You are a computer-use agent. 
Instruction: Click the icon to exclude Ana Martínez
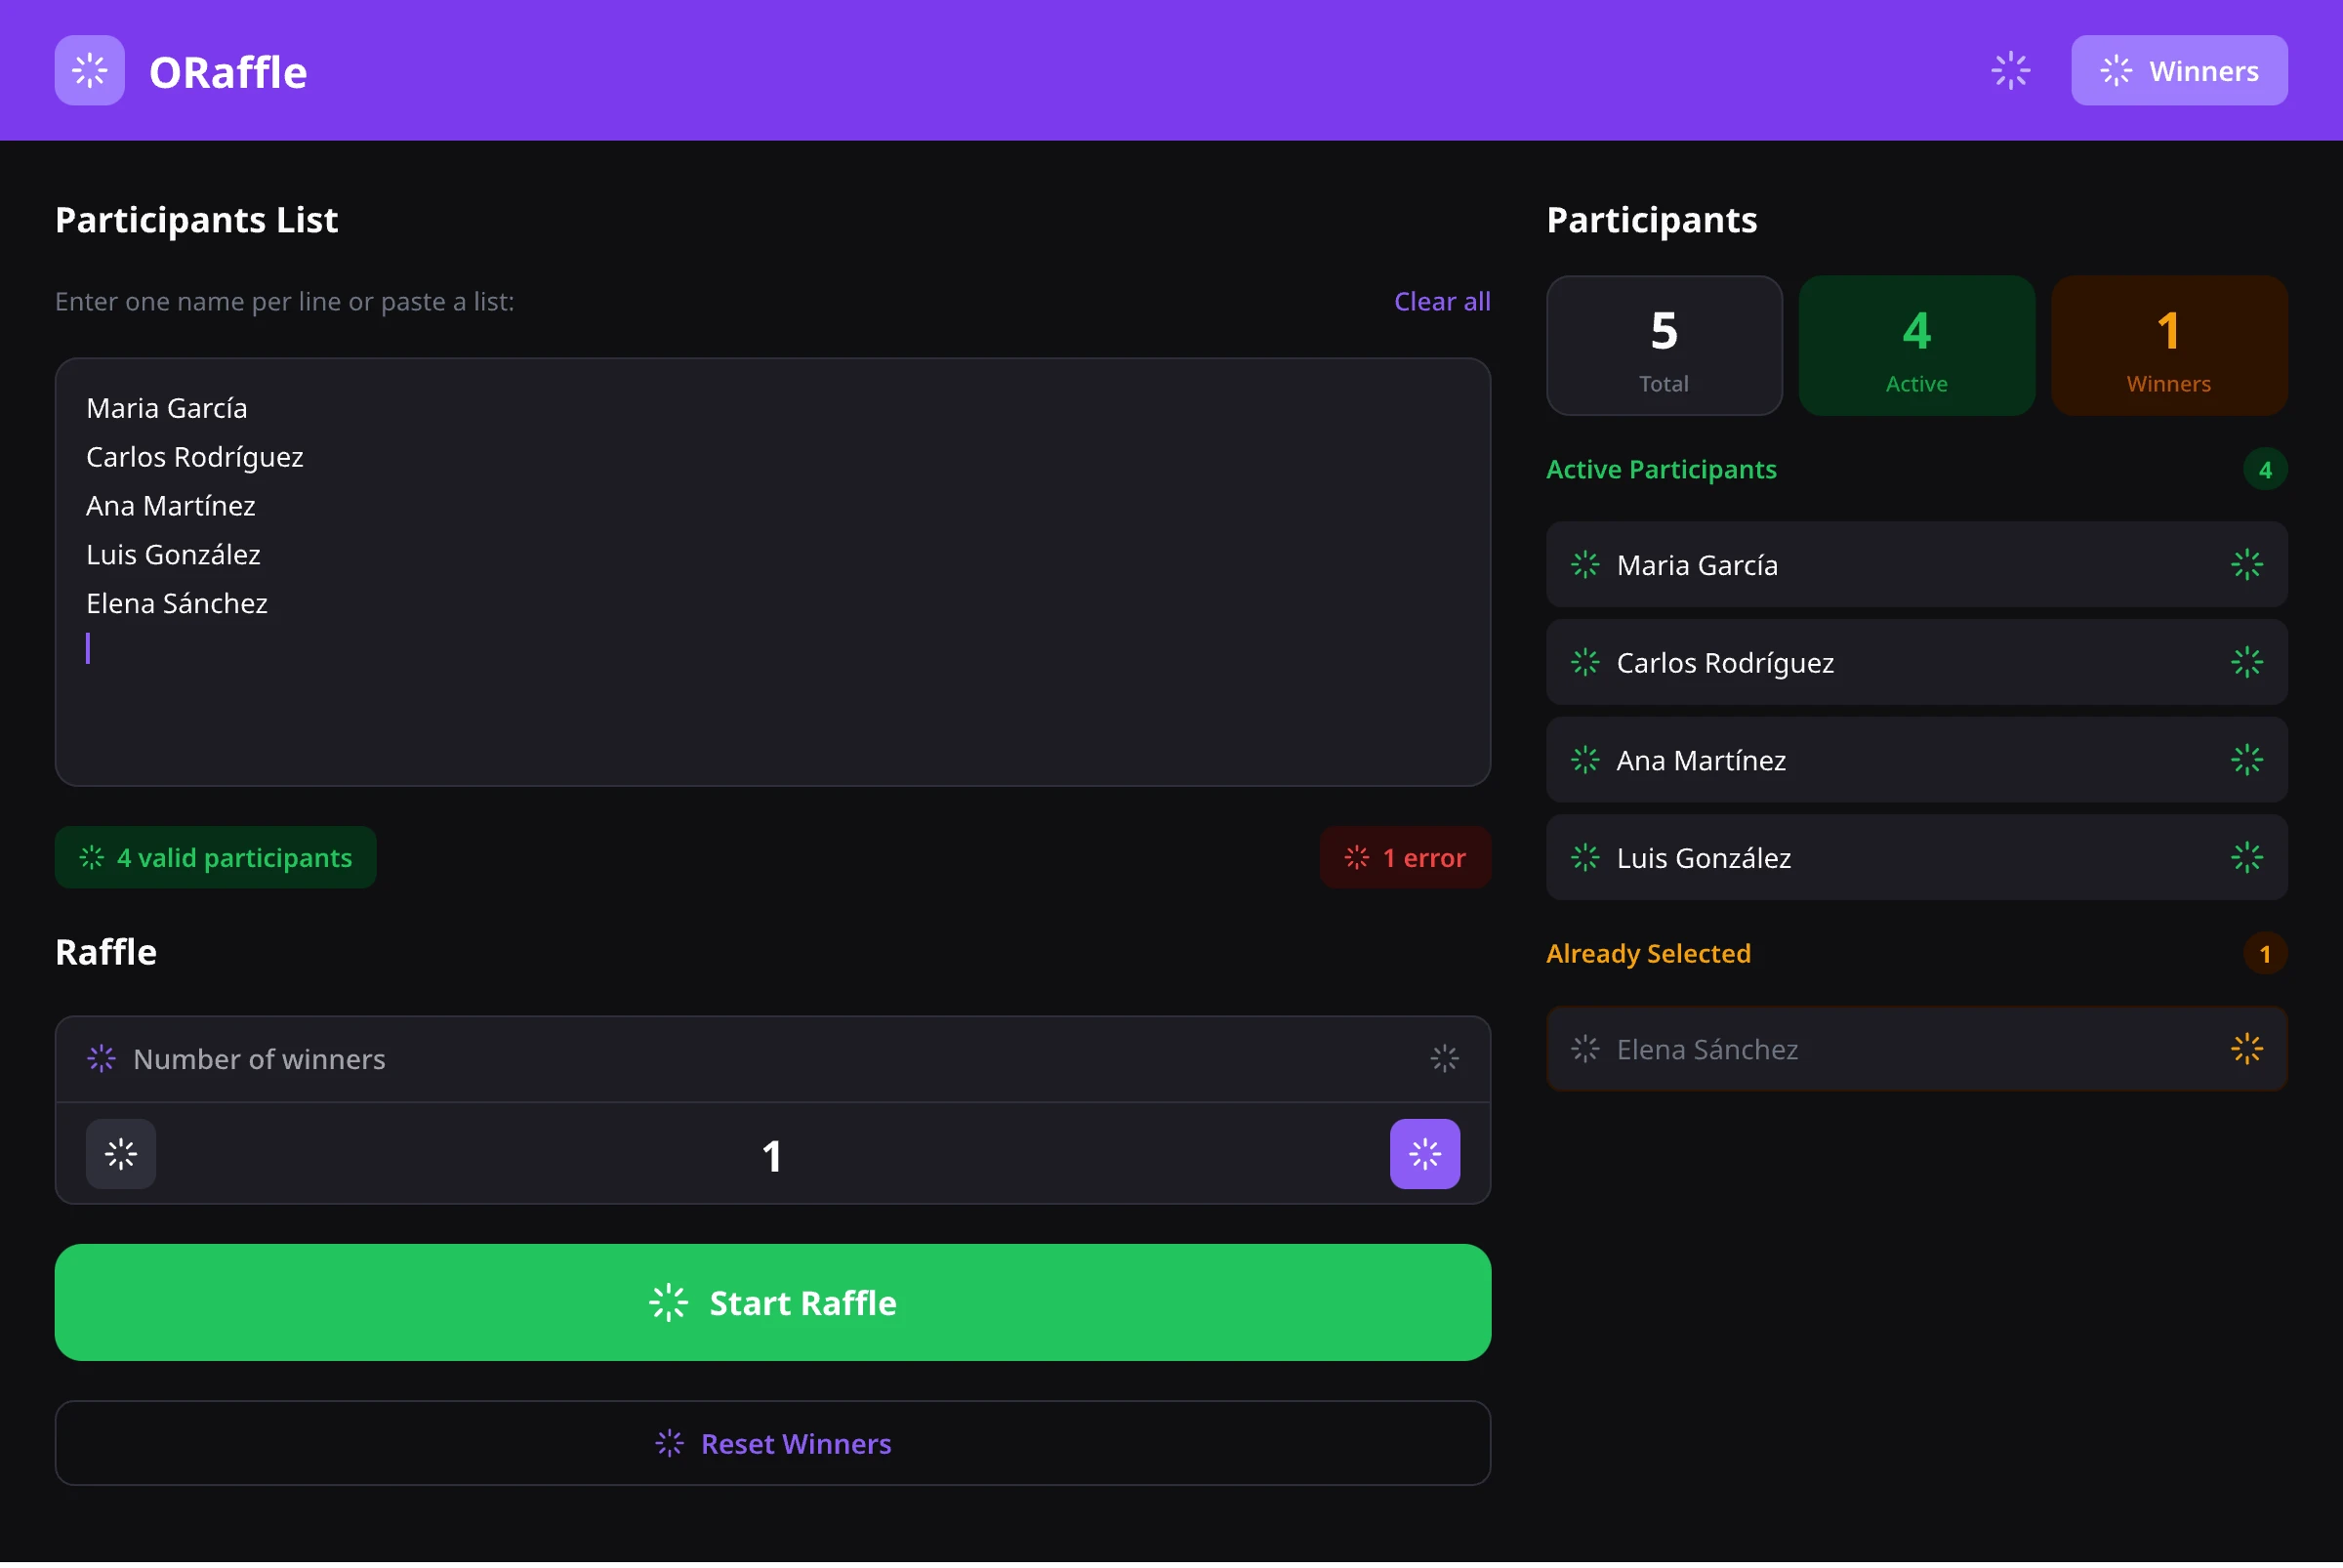tap(2246, 760)
